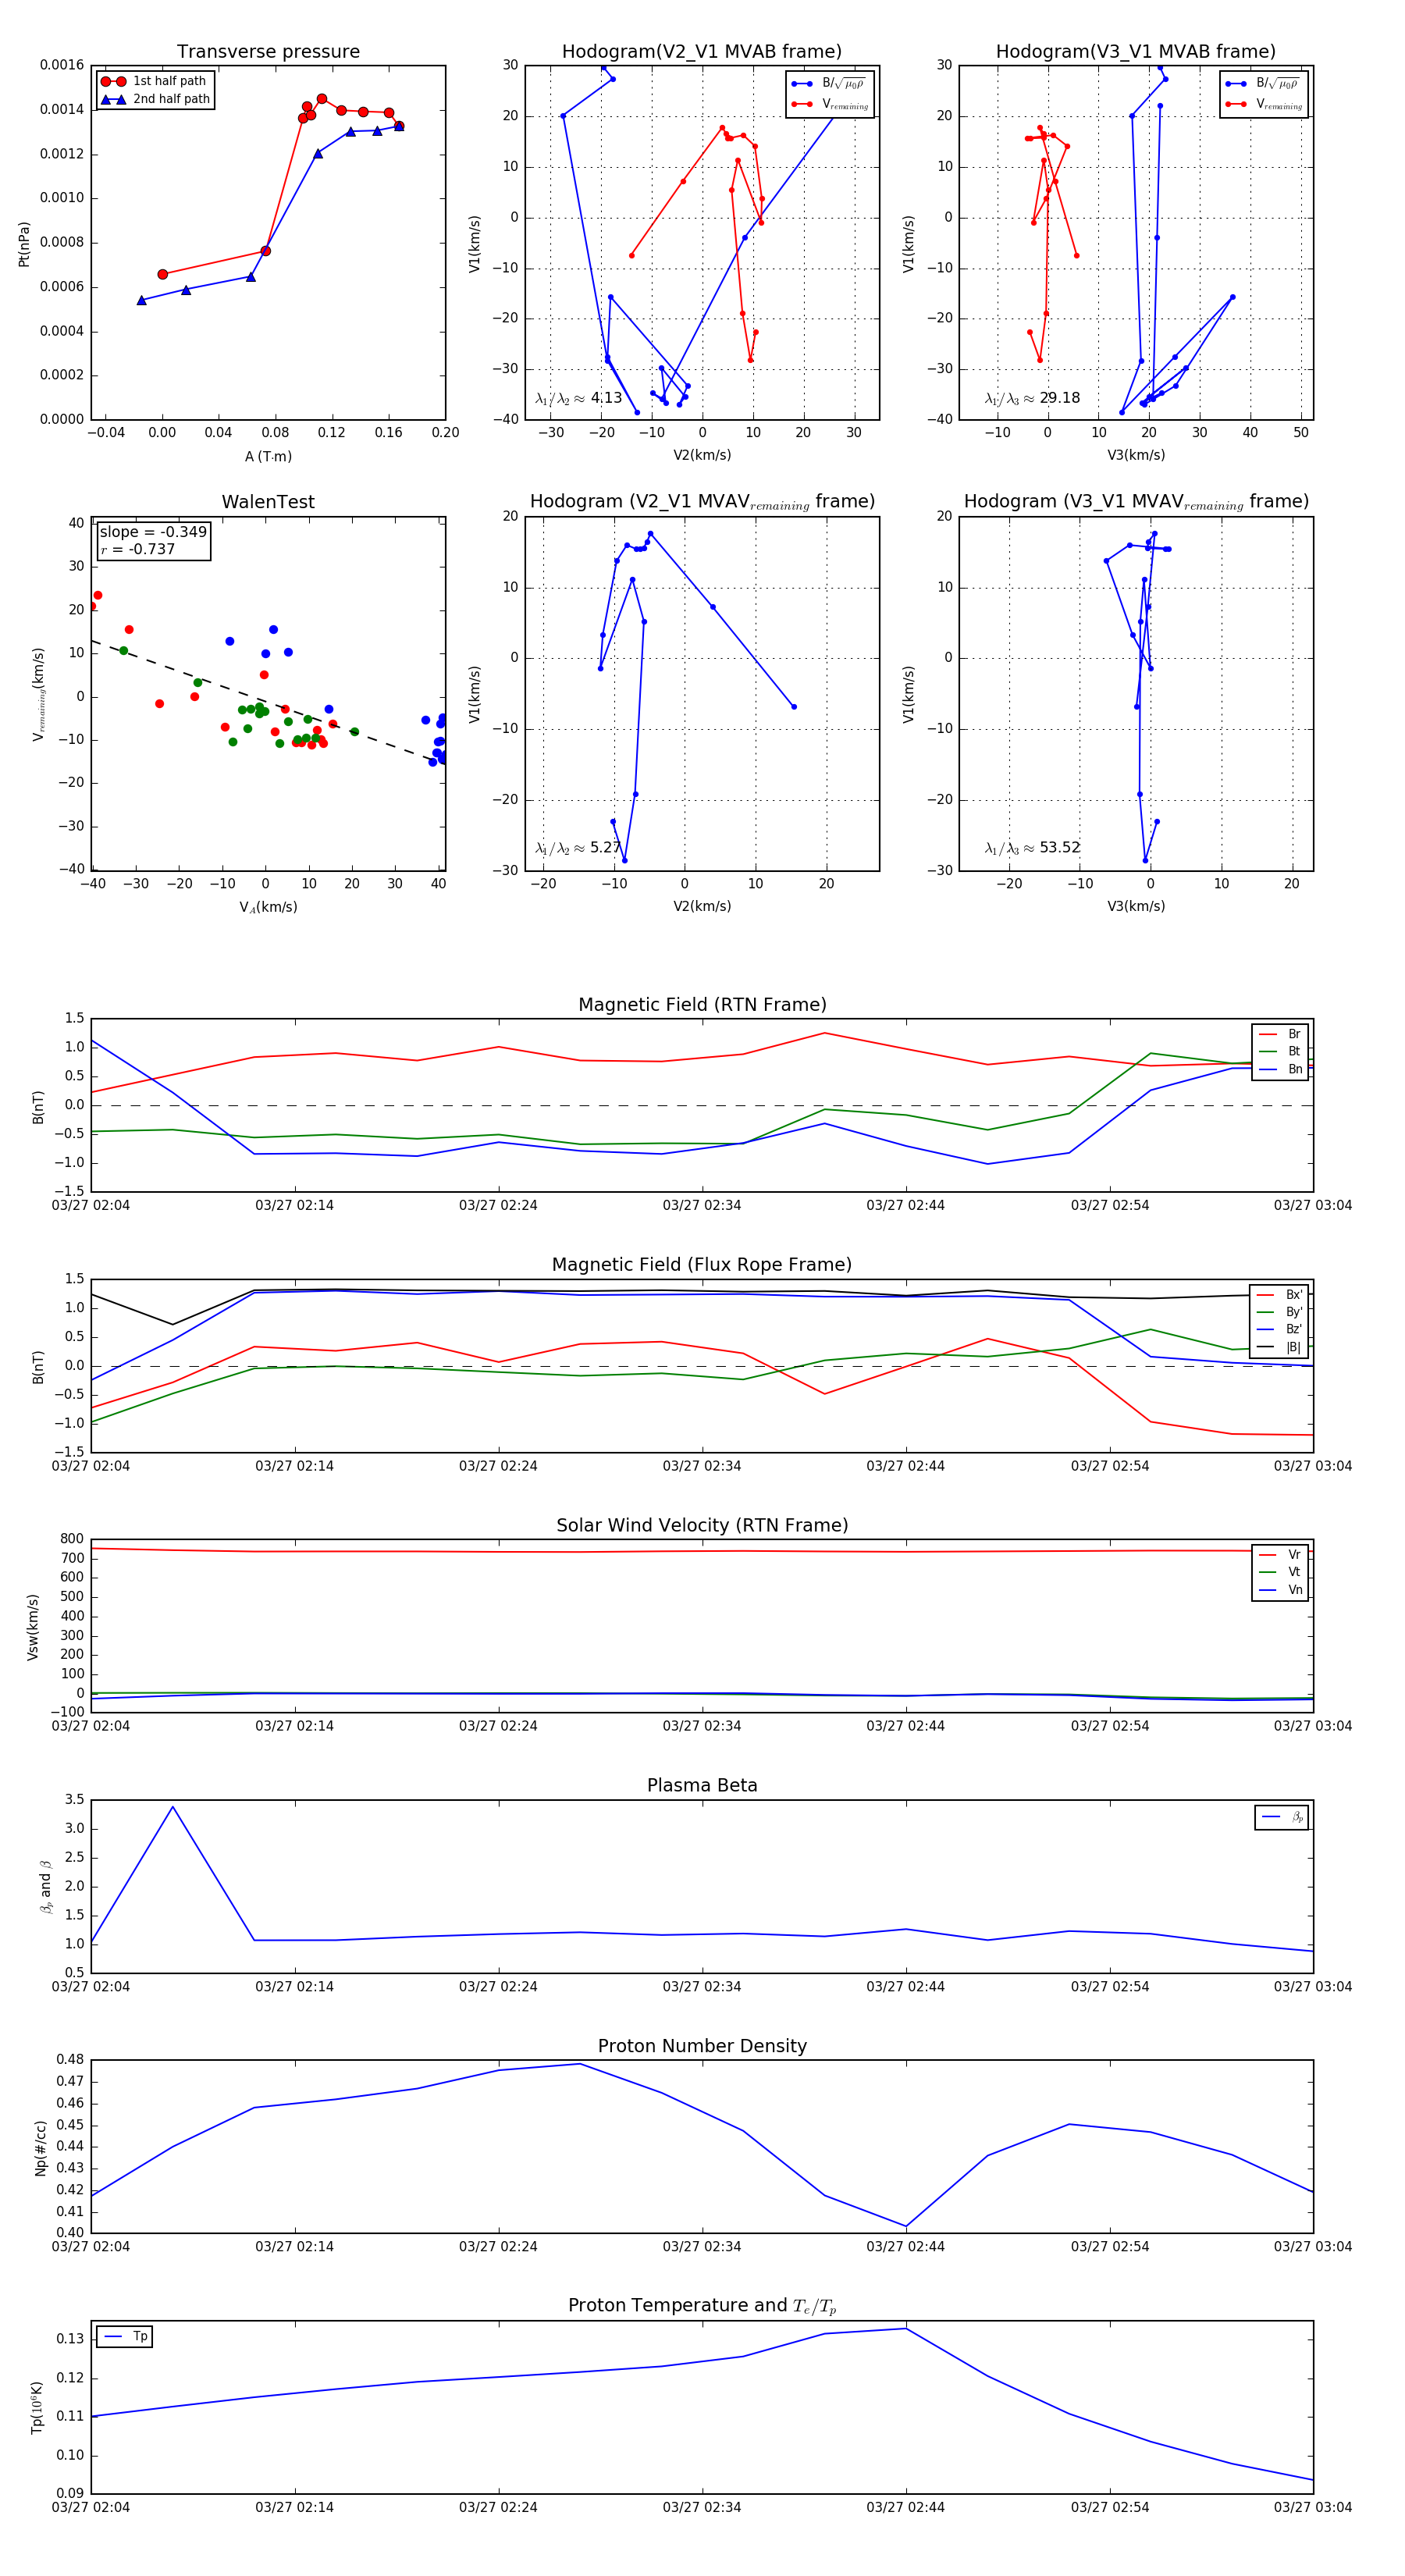Click the "Hodogram(V3_V1 MVAB frame)" title
1405x2576 pixels.
(1136, 52)
